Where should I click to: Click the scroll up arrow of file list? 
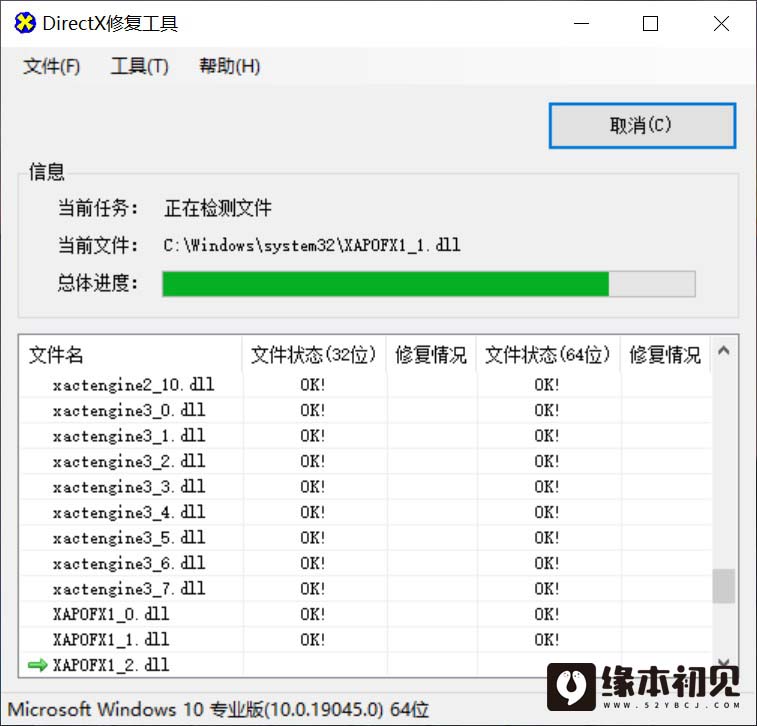(x=723, y=350)
